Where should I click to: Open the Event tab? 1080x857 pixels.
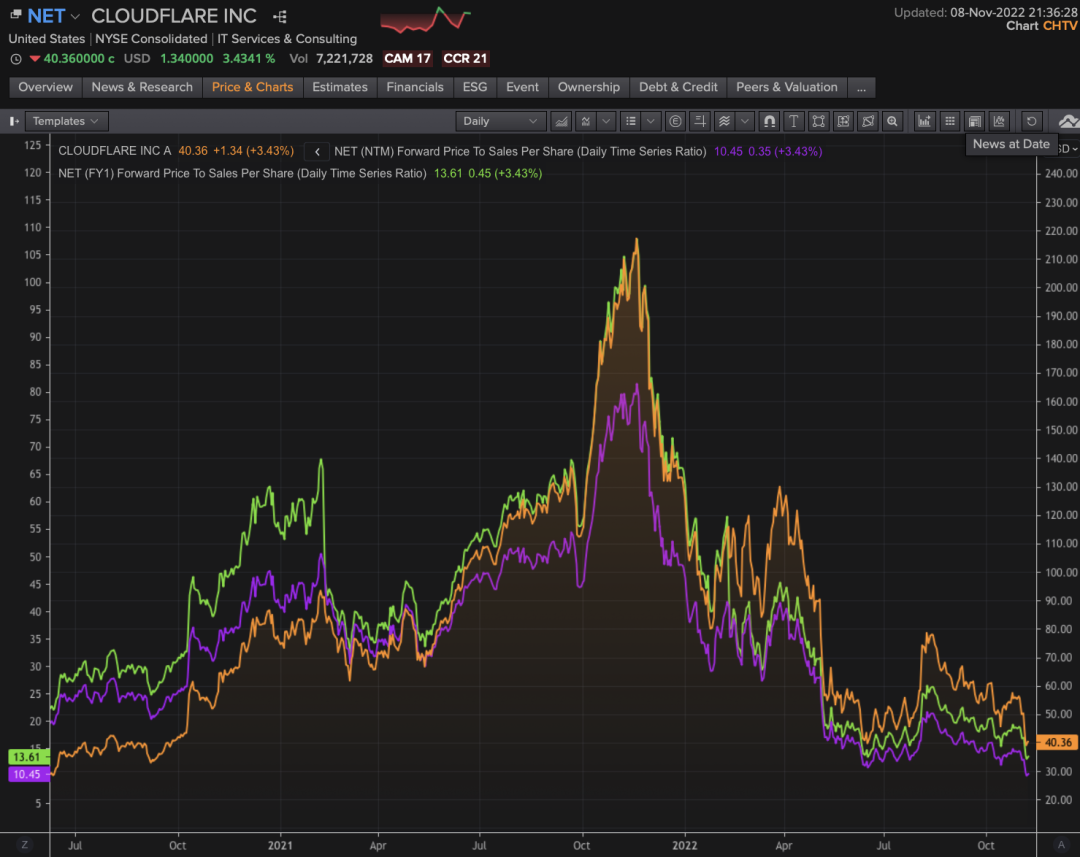tap(522, 87)
